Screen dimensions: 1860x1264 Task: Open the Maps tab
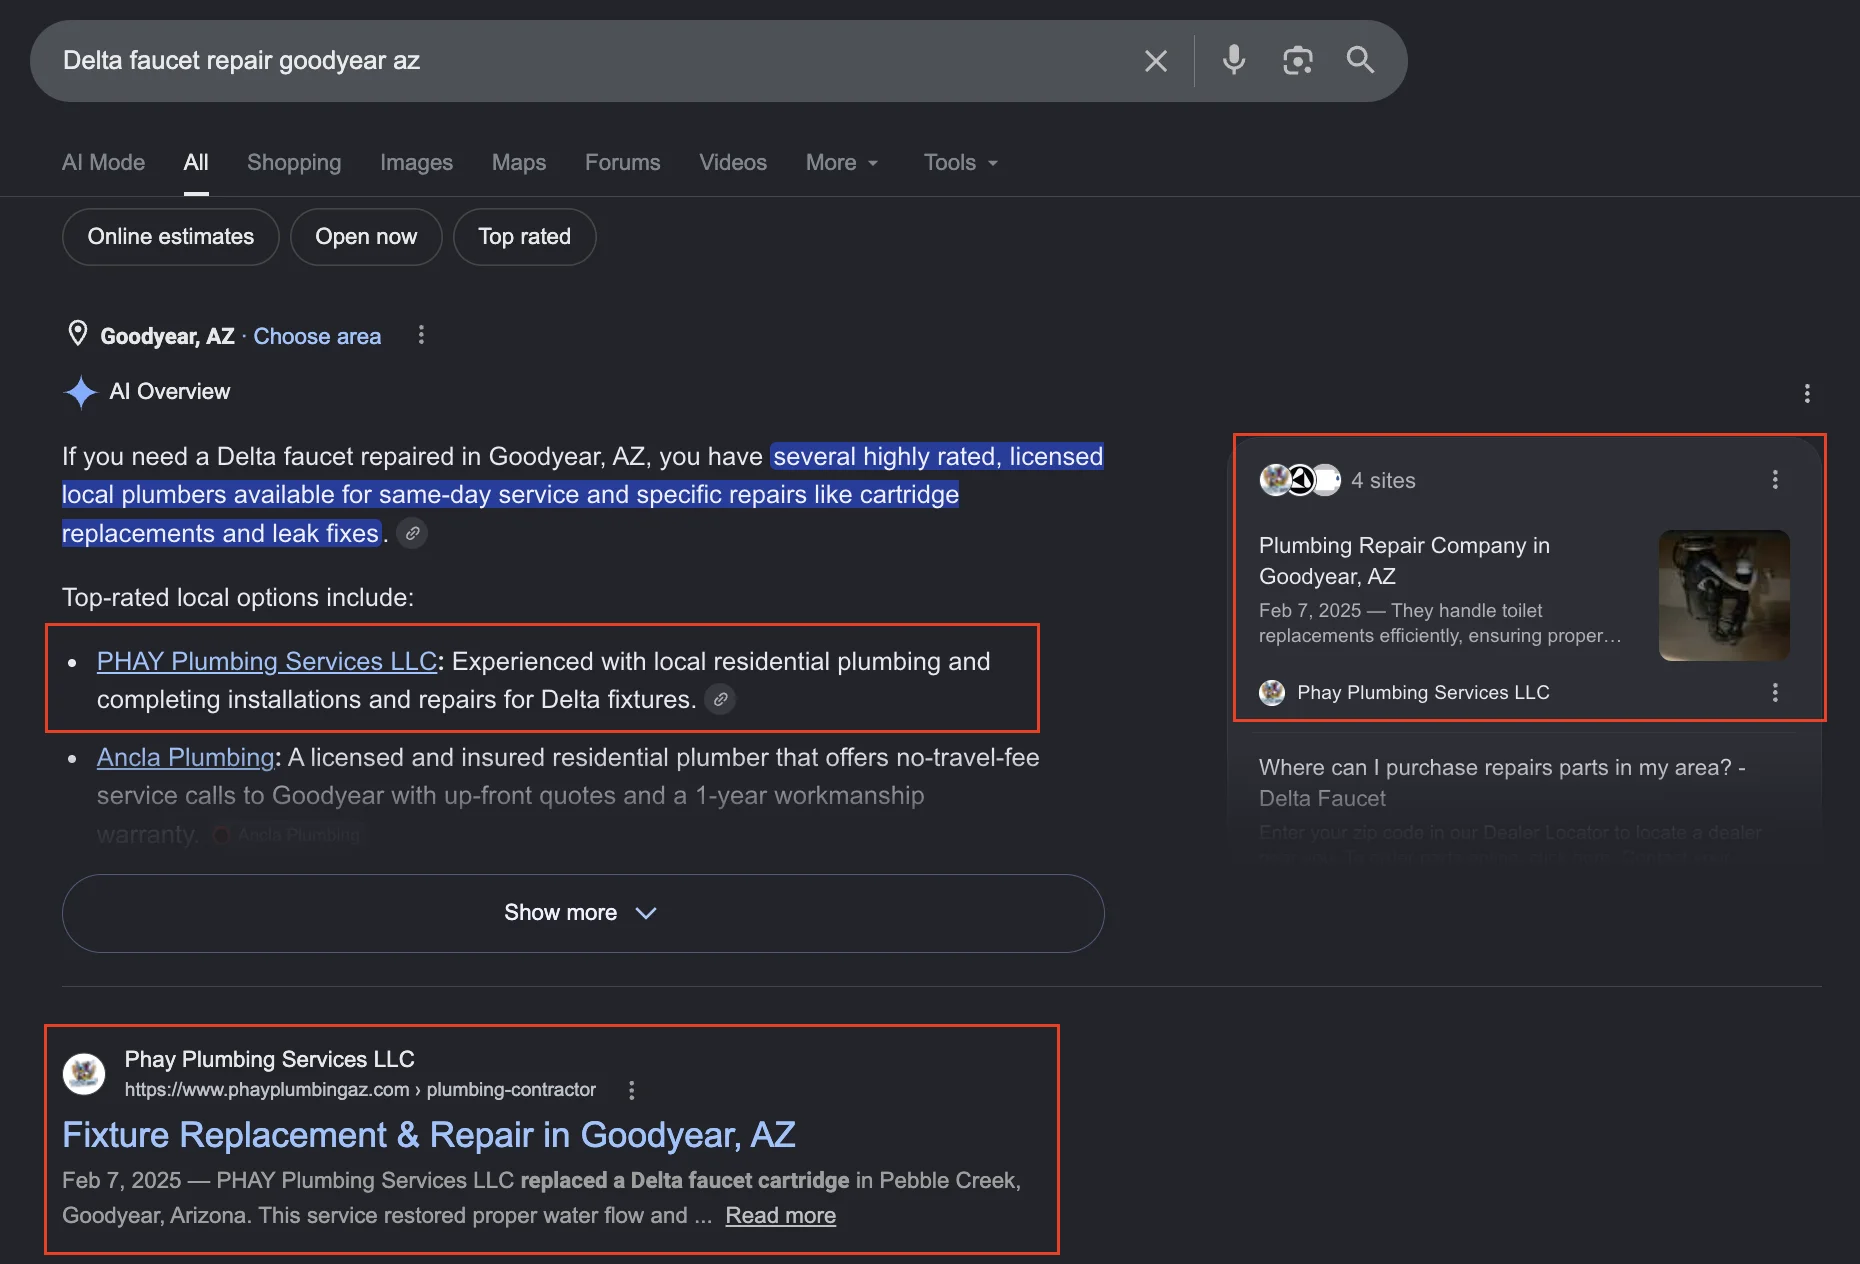(x=519, y=162)
